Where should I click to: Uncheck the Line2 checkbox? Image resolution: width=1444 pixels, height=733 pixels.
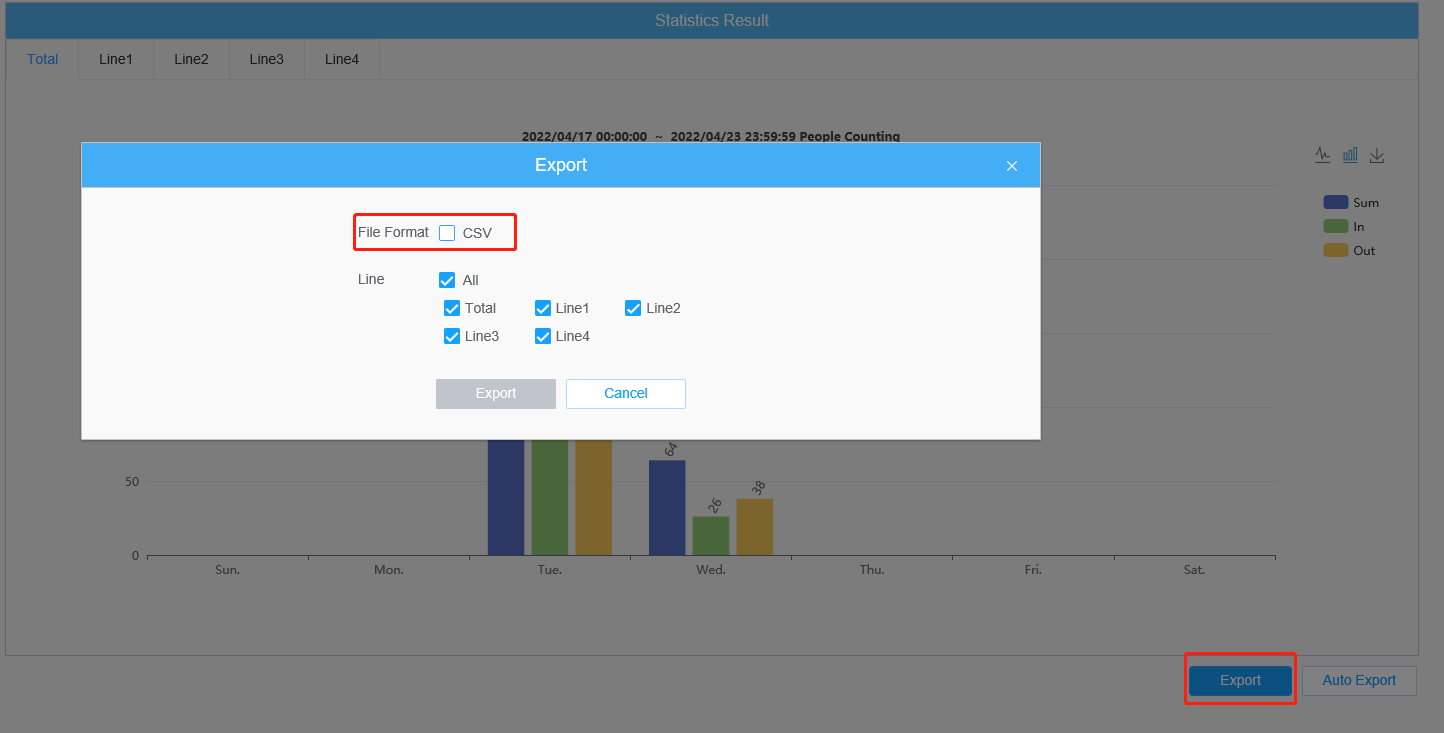click(633, 308)
